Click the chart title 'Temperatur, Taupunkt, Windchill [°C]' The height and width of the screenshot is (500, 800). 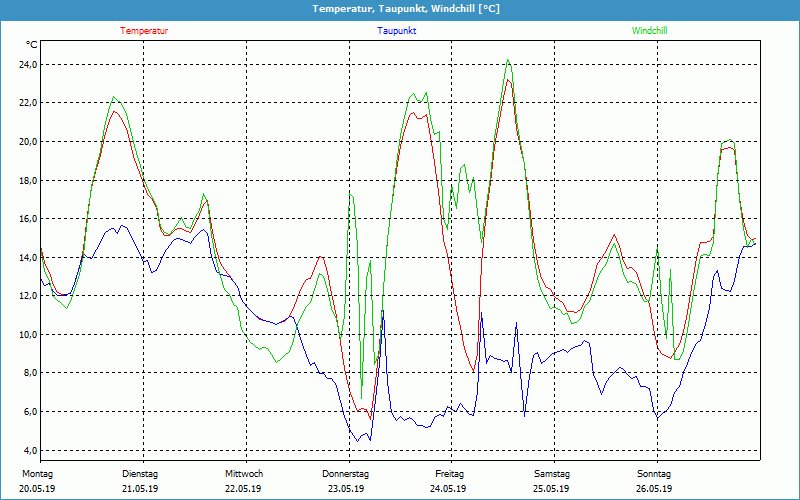pos(406,9)
